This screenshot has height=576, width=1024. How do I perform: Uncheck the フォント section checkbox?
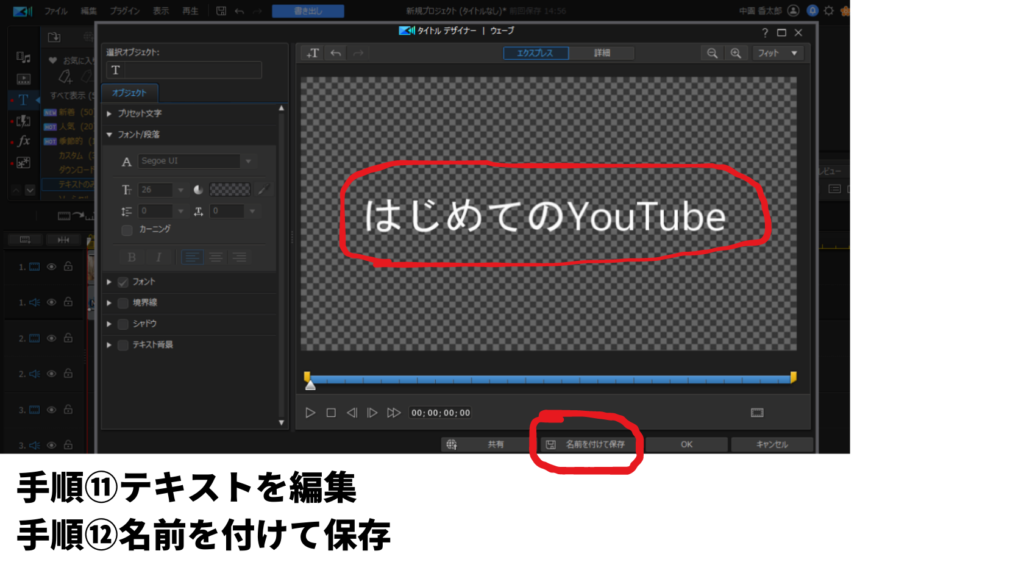[x=123, y=282]
